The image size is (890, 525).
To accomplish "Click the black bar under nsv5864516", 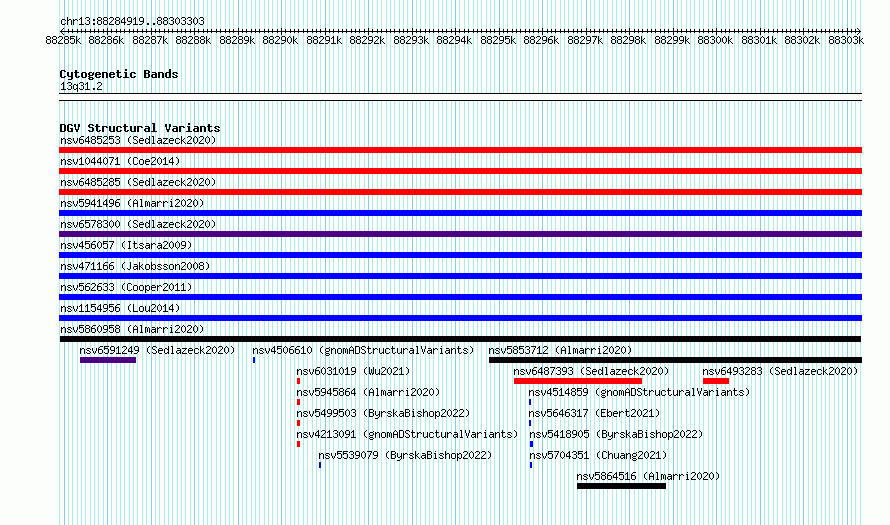I will tap(622, 486).
